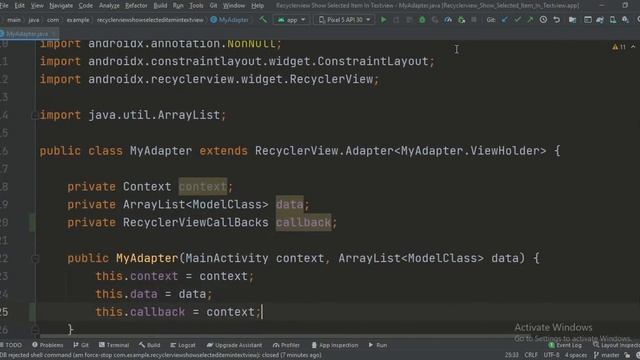
Task: Open the Device Manager phone icon
Action: (613, 20)
